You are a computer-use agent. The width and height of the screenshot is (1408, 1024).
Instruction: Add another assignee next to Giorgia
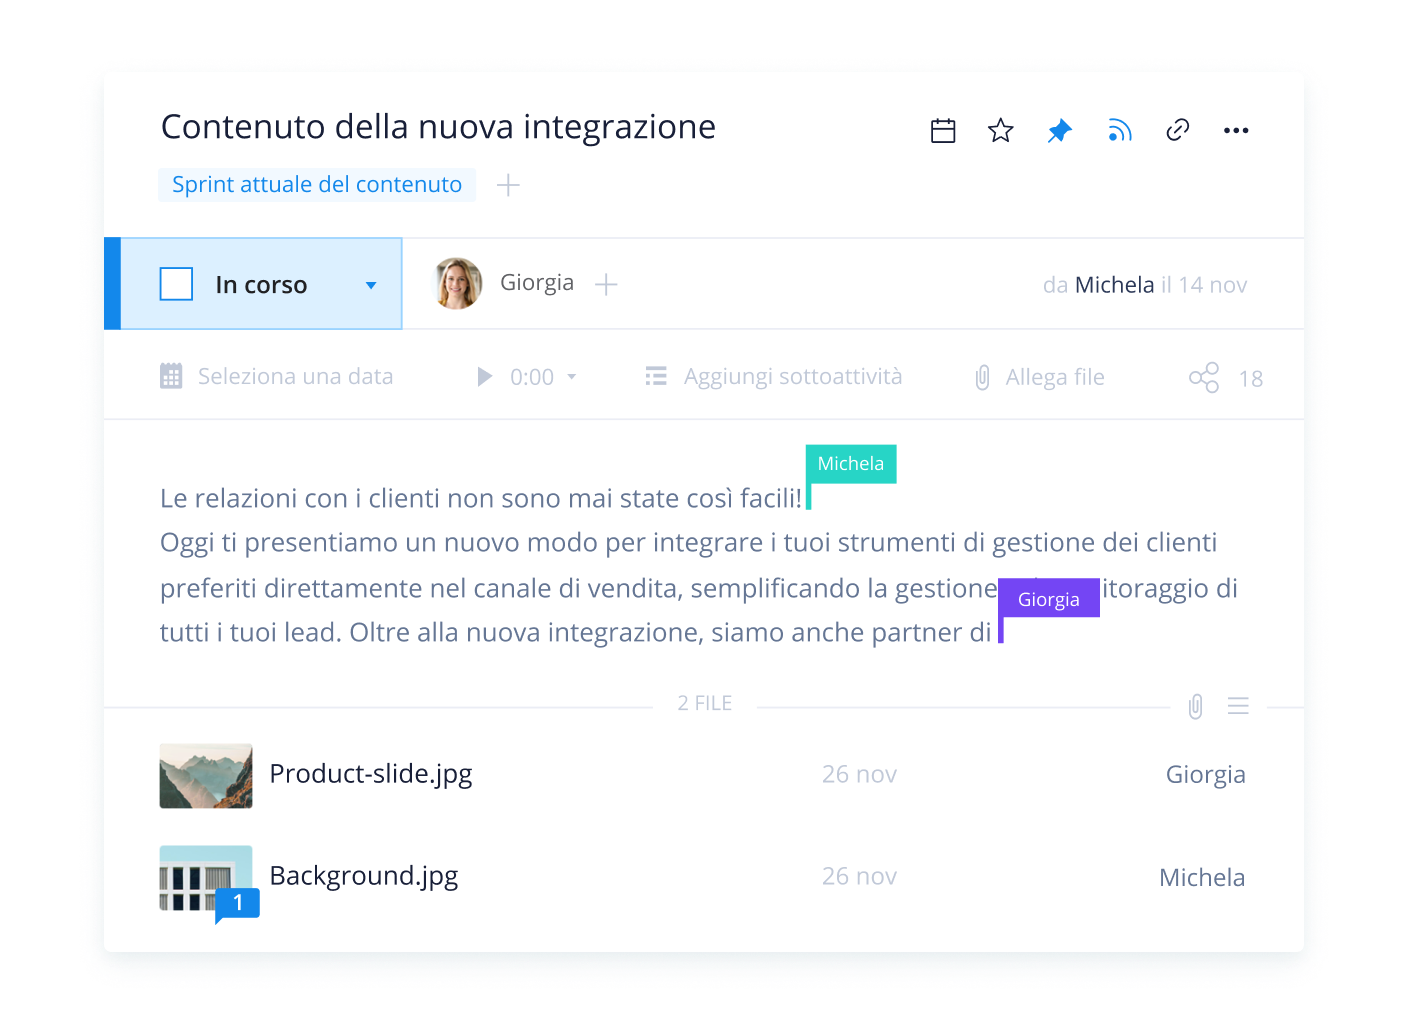pos(606,285)
